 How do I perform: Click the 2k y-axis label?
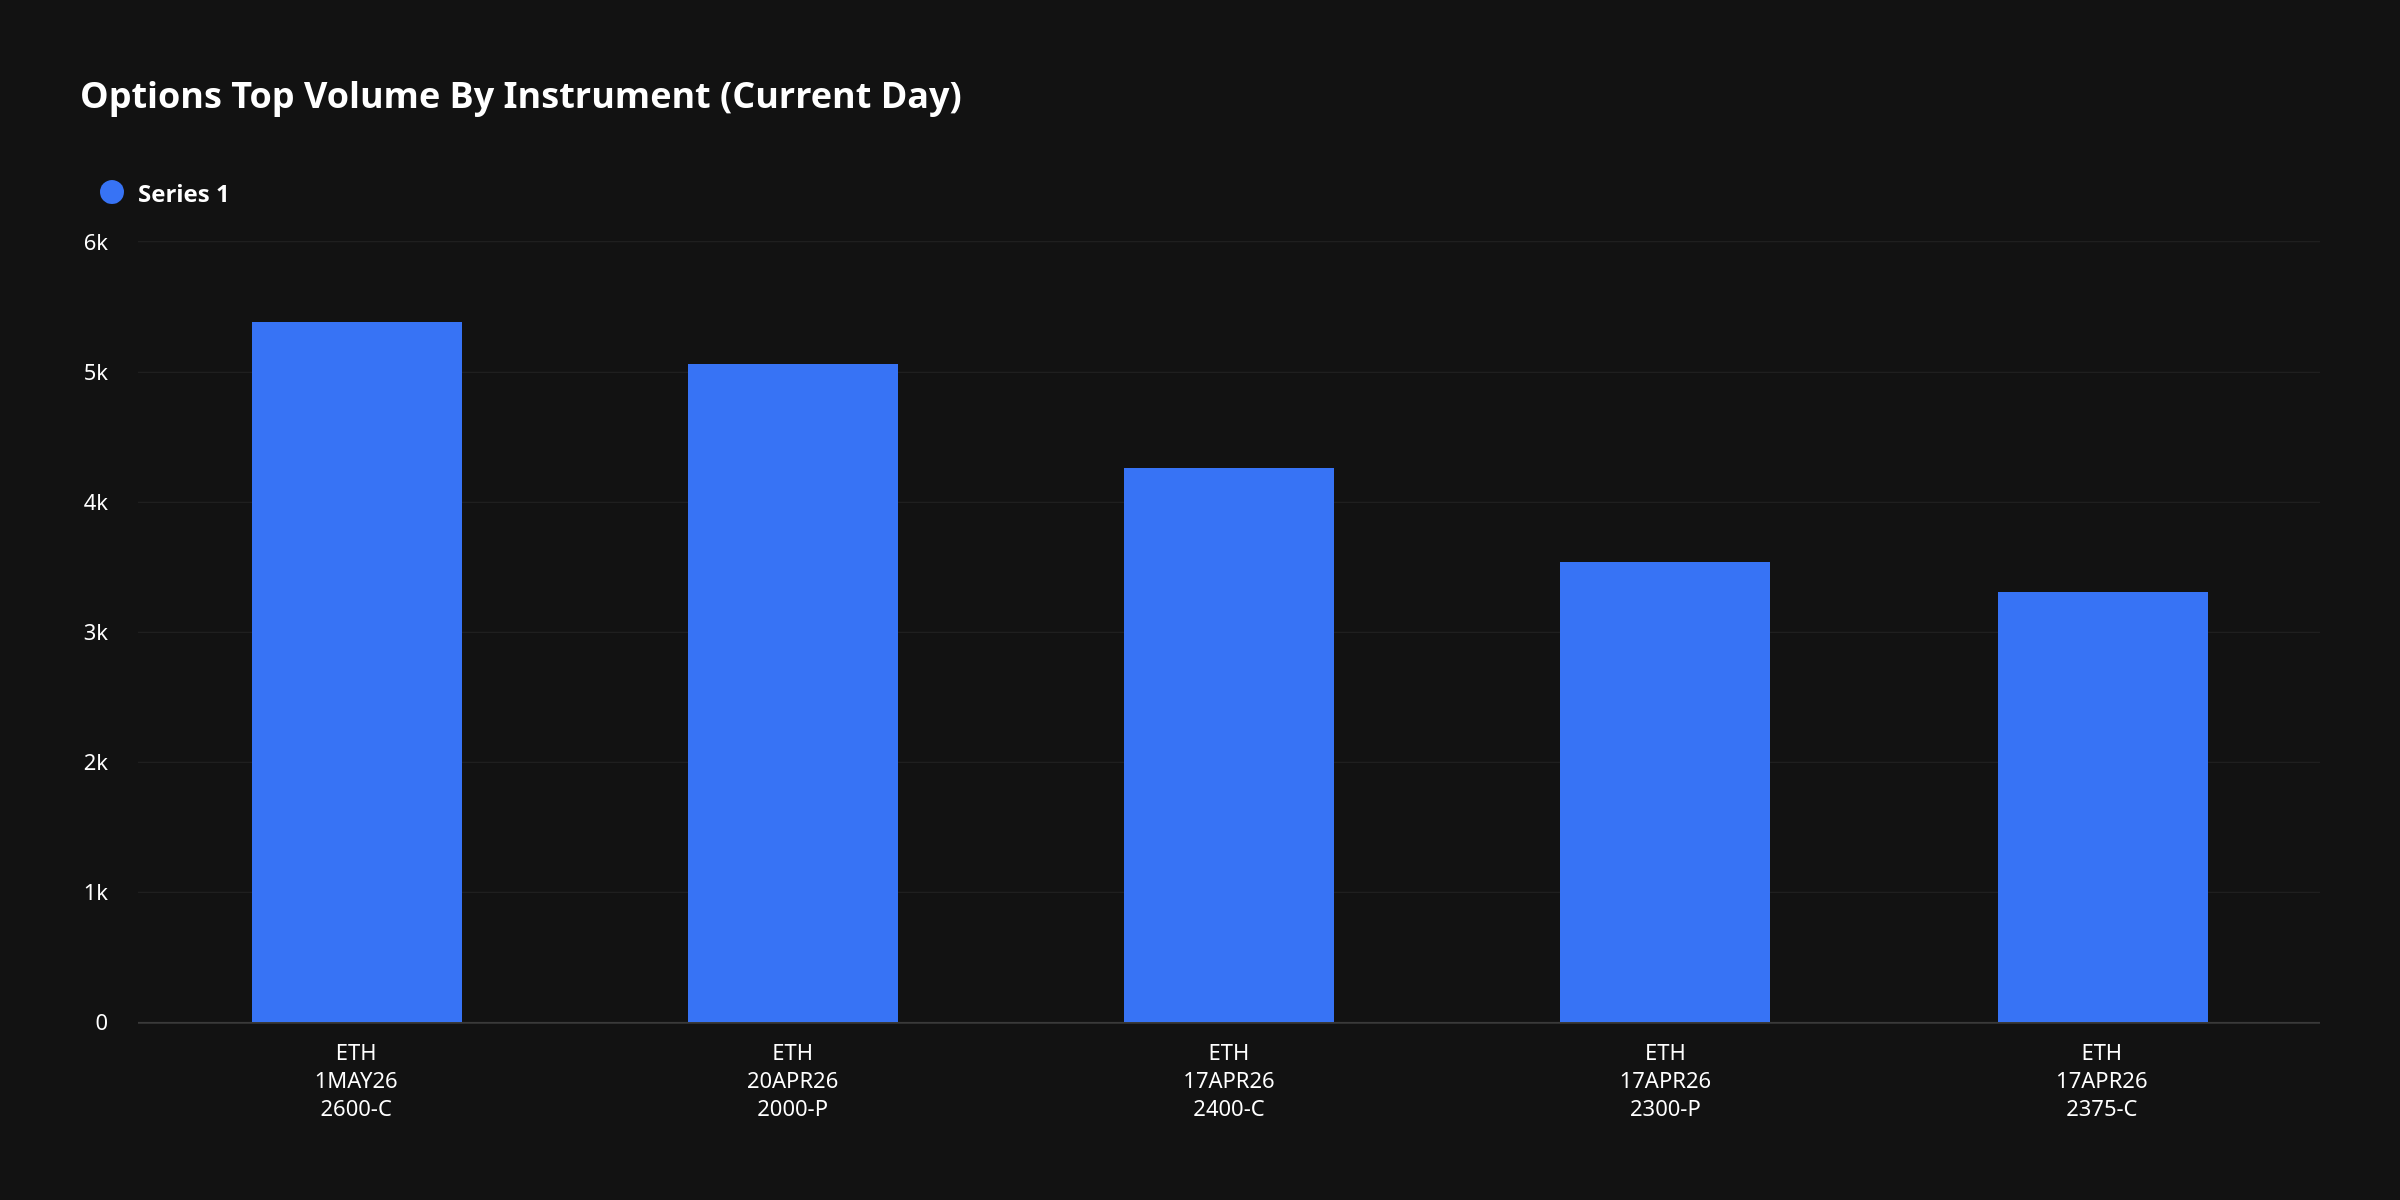96,762
